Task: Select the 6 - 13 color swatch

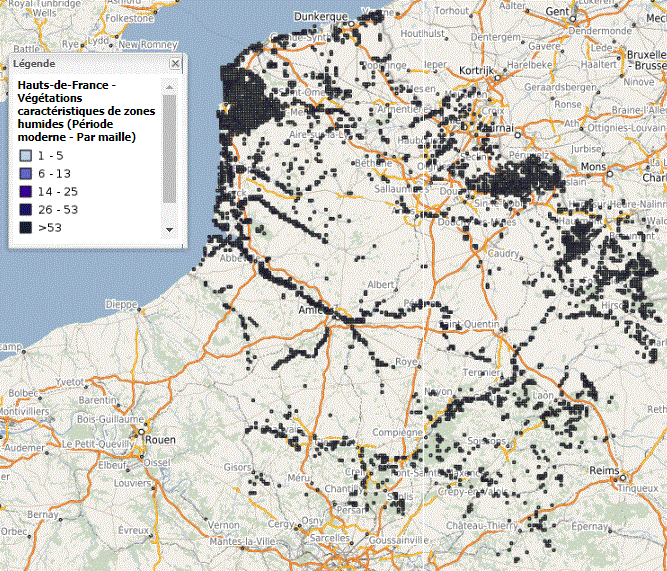Action: (x=25, y=174)
